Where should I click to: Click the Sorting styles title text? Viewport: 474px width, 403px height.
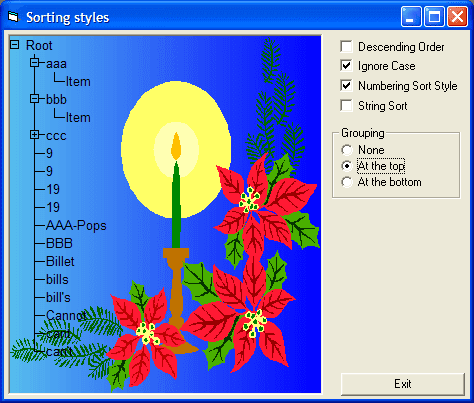(x=68, y=17)
